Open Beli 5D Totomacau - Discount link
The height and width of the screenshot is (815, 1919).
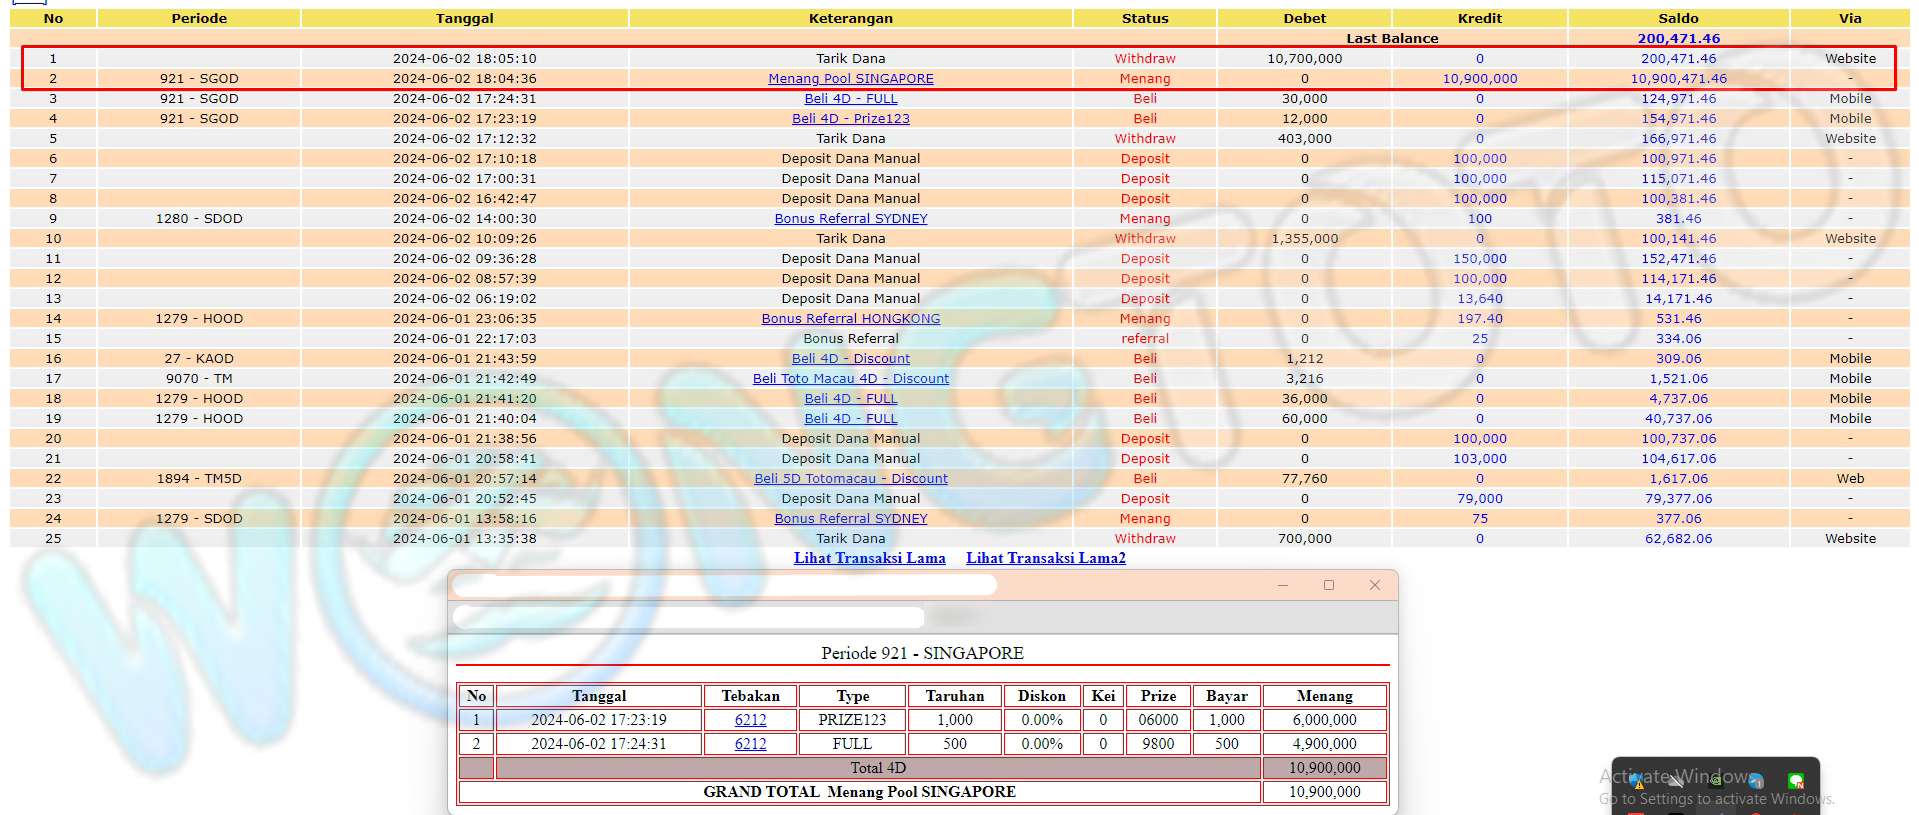(850, 479)
